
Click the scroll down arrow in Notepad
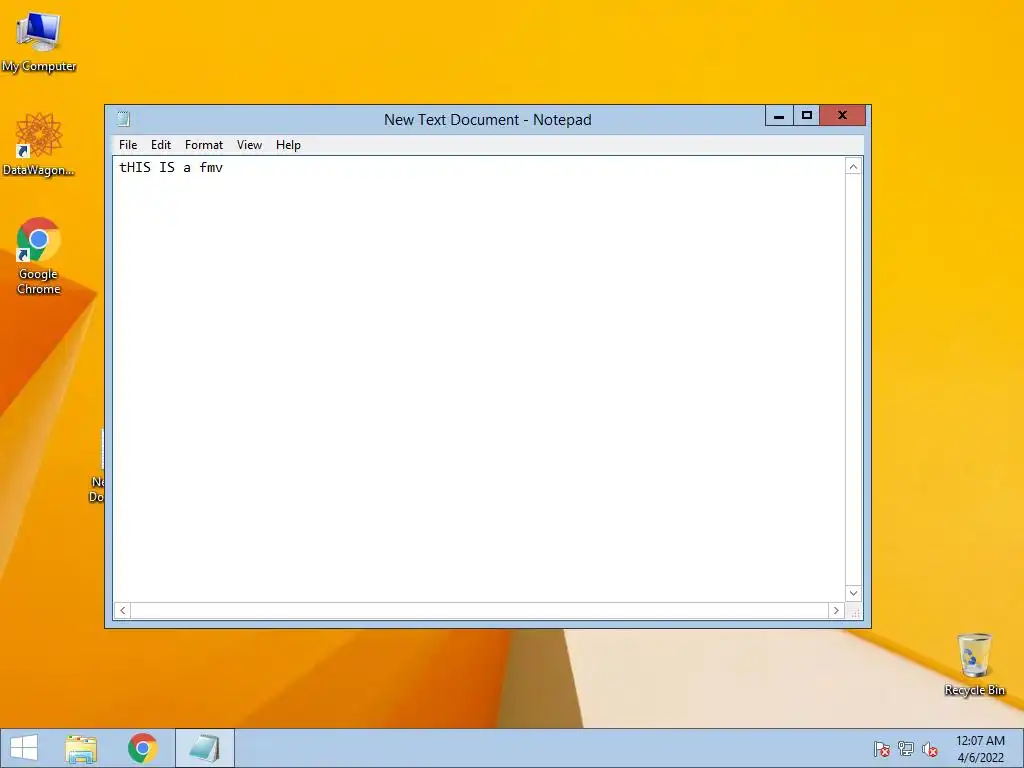[x=853, y=593]
